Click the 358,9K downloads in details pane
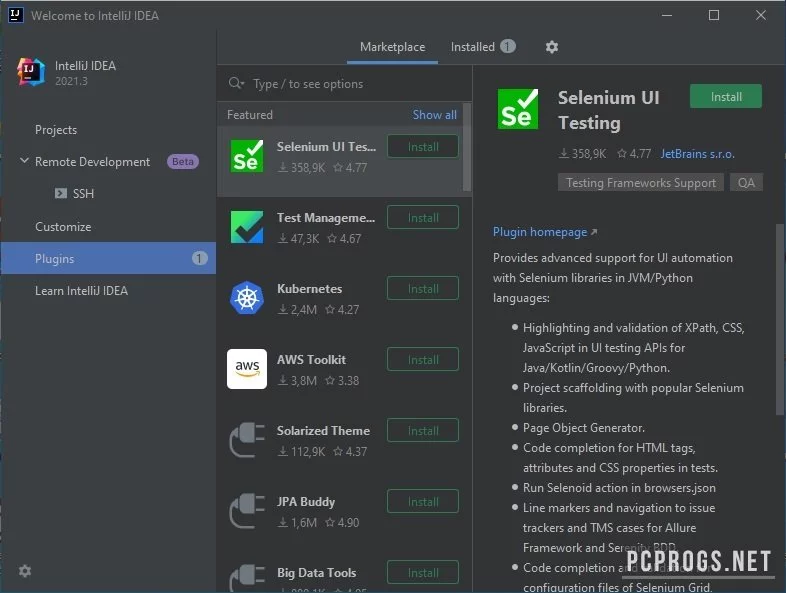Viewport: 786px width, 593px height. 583,154
